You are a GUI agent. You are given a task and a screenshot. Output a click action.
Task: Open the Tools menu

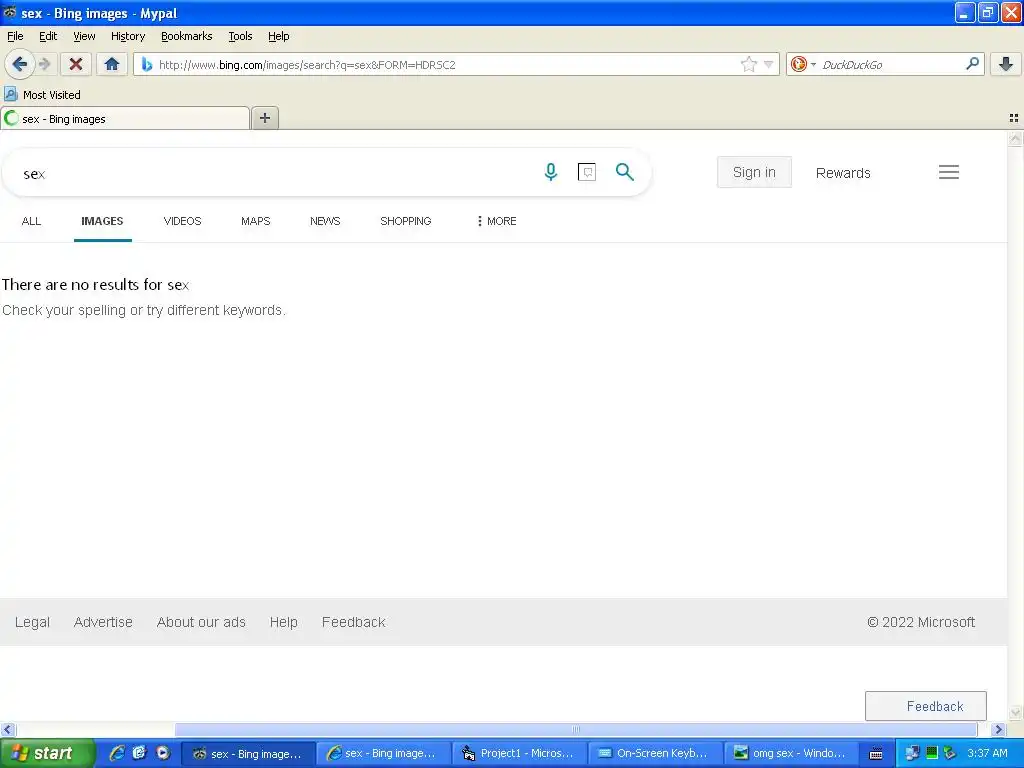click(240, 36)
